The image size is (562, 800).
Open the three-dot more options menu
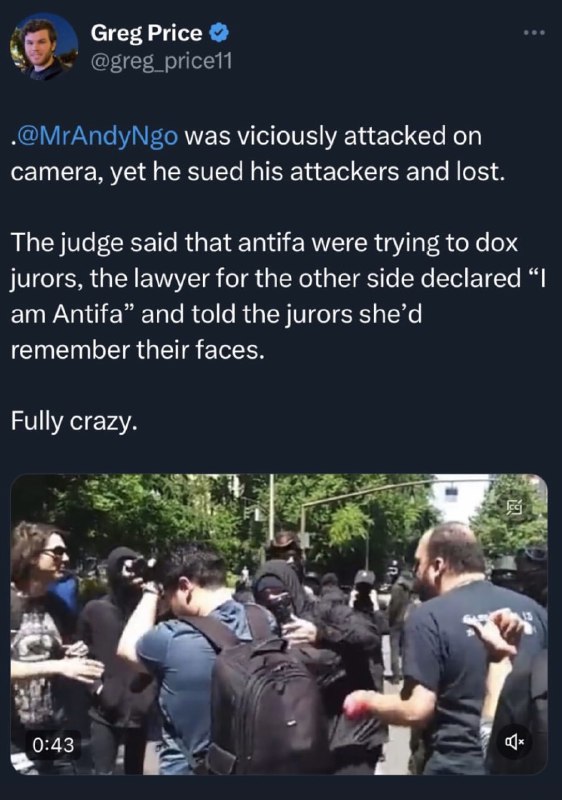[x=534, y=33]
